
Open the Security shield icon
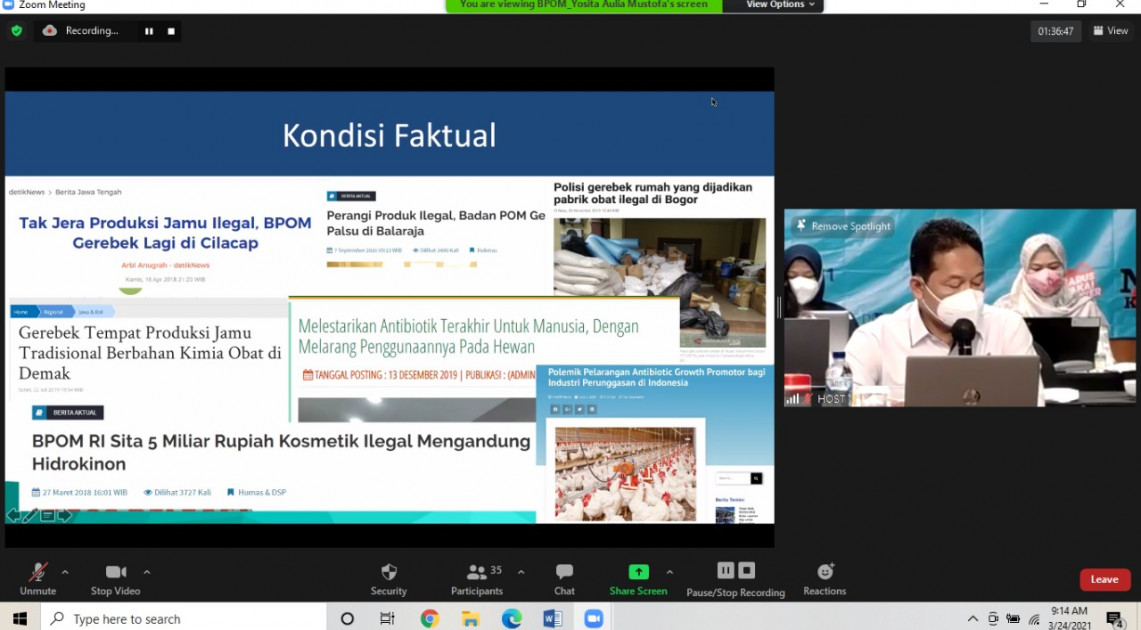pos(389,573)
